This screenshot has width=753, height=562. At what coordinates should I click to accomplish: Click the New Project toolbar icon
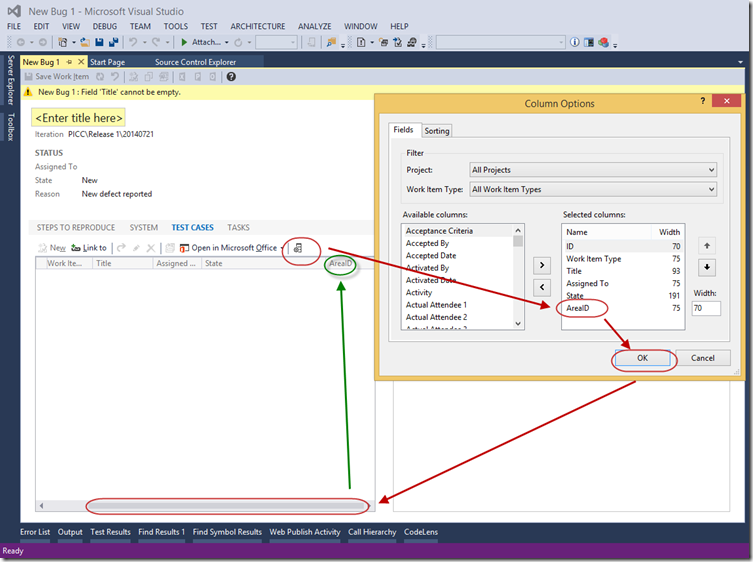click(62, 42)
